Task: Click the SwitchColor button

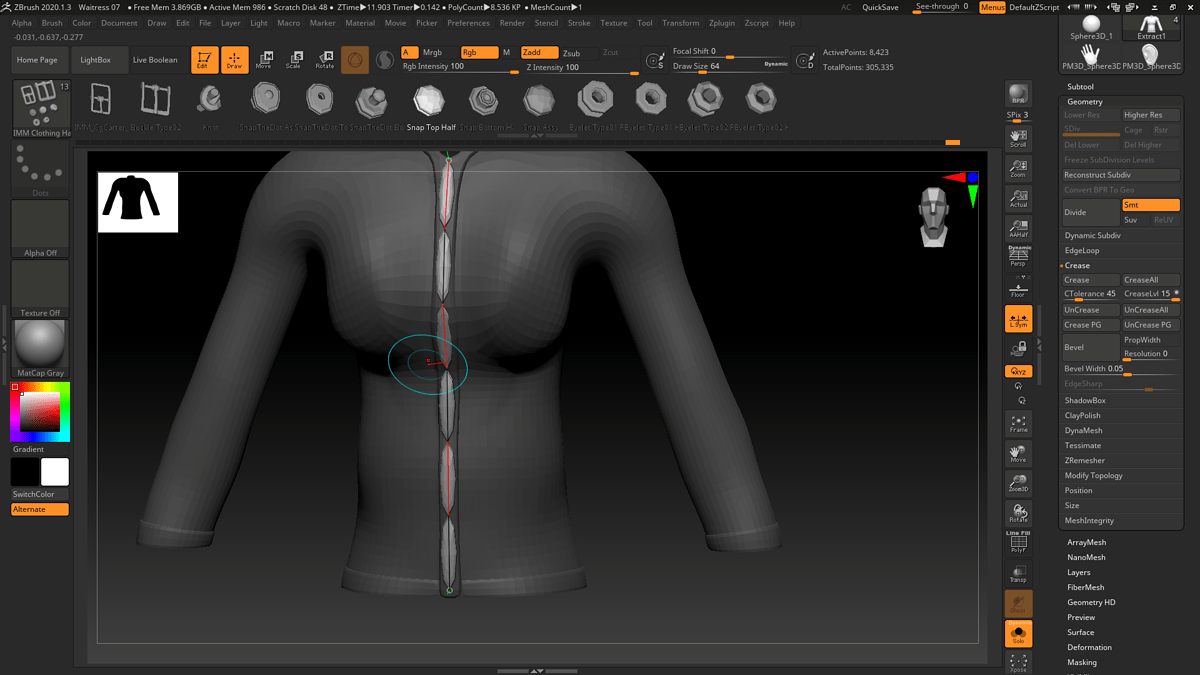Action: (x=40, y=494)
